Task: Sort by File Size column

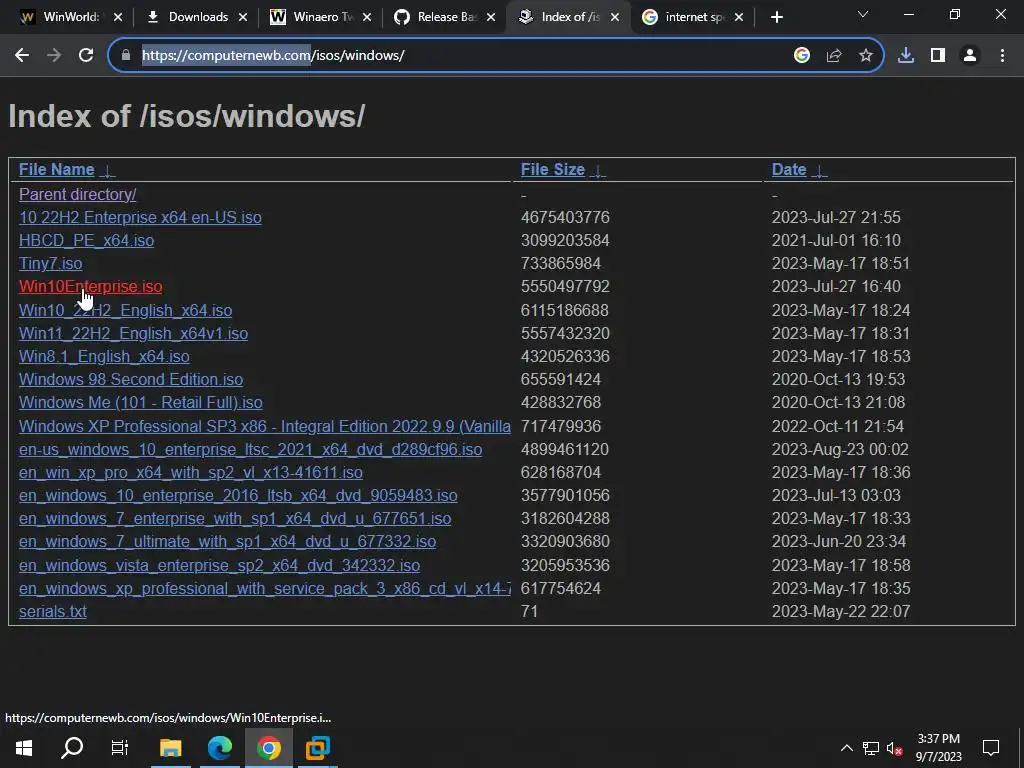Action: [x=563, y=170]
